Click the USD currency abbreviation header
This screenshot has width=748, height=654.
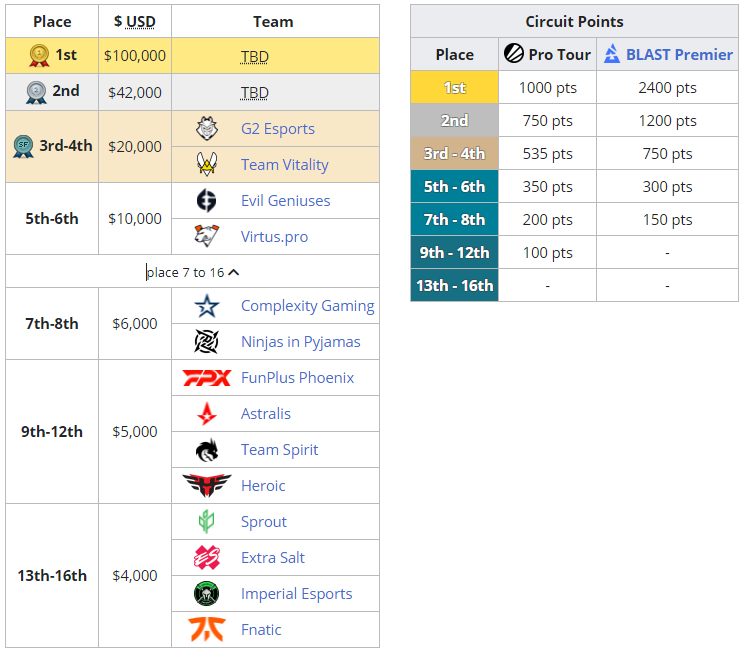140,21
